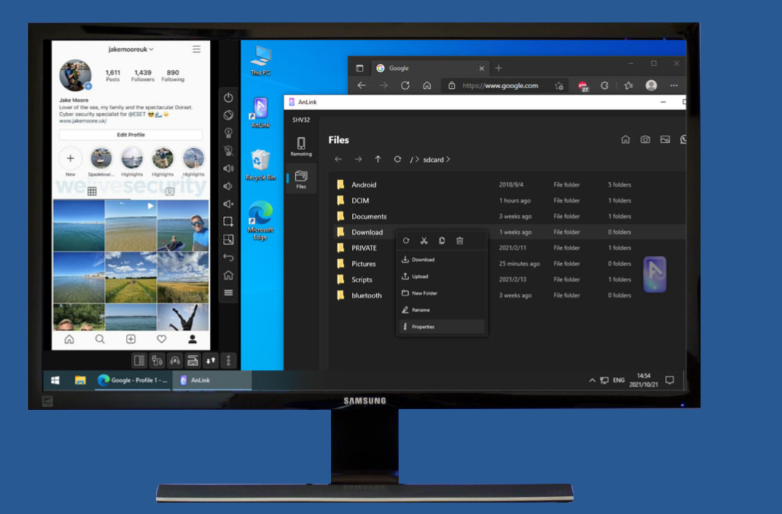Open the Remoting panel in AnLink
Image resolution: width=782 pixels, height=514 pixels.
coord(300,146)
